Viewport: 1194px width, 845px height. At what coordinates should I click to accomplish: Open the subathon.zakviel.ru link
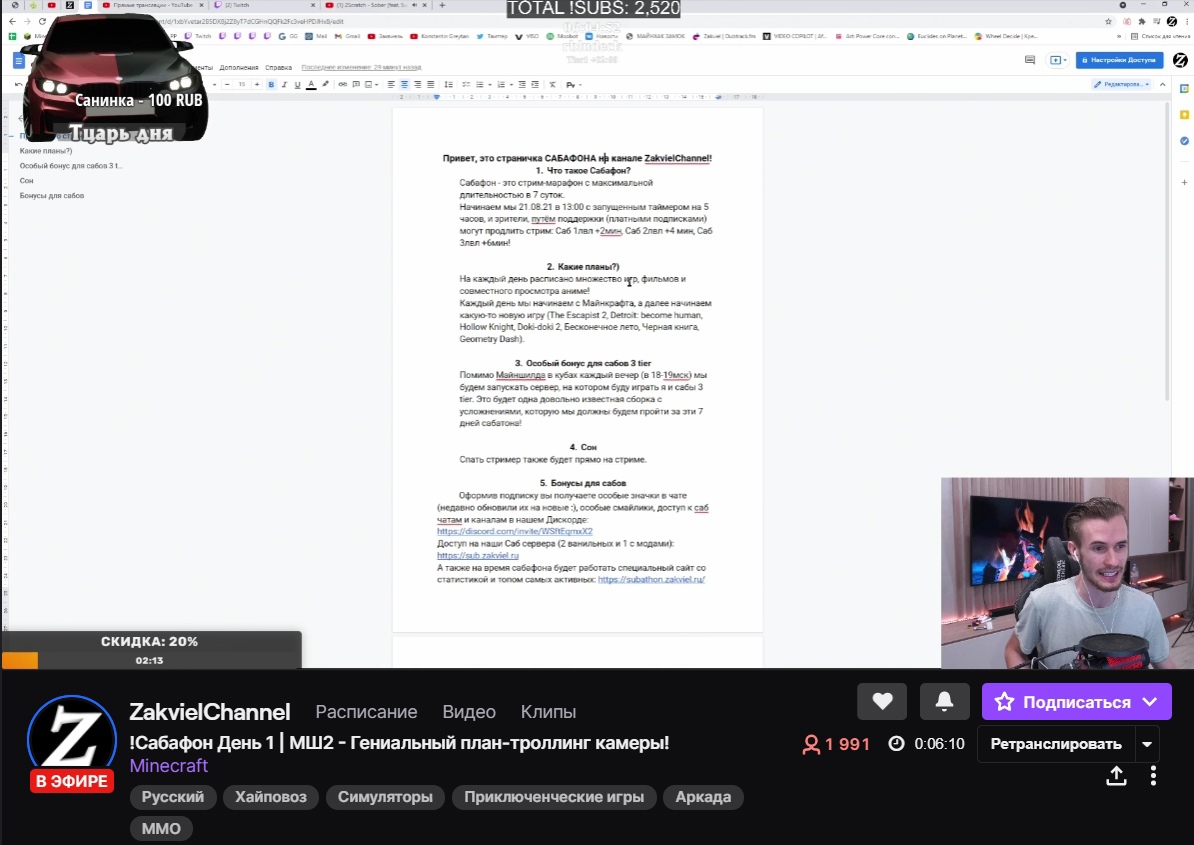point(651,579)
